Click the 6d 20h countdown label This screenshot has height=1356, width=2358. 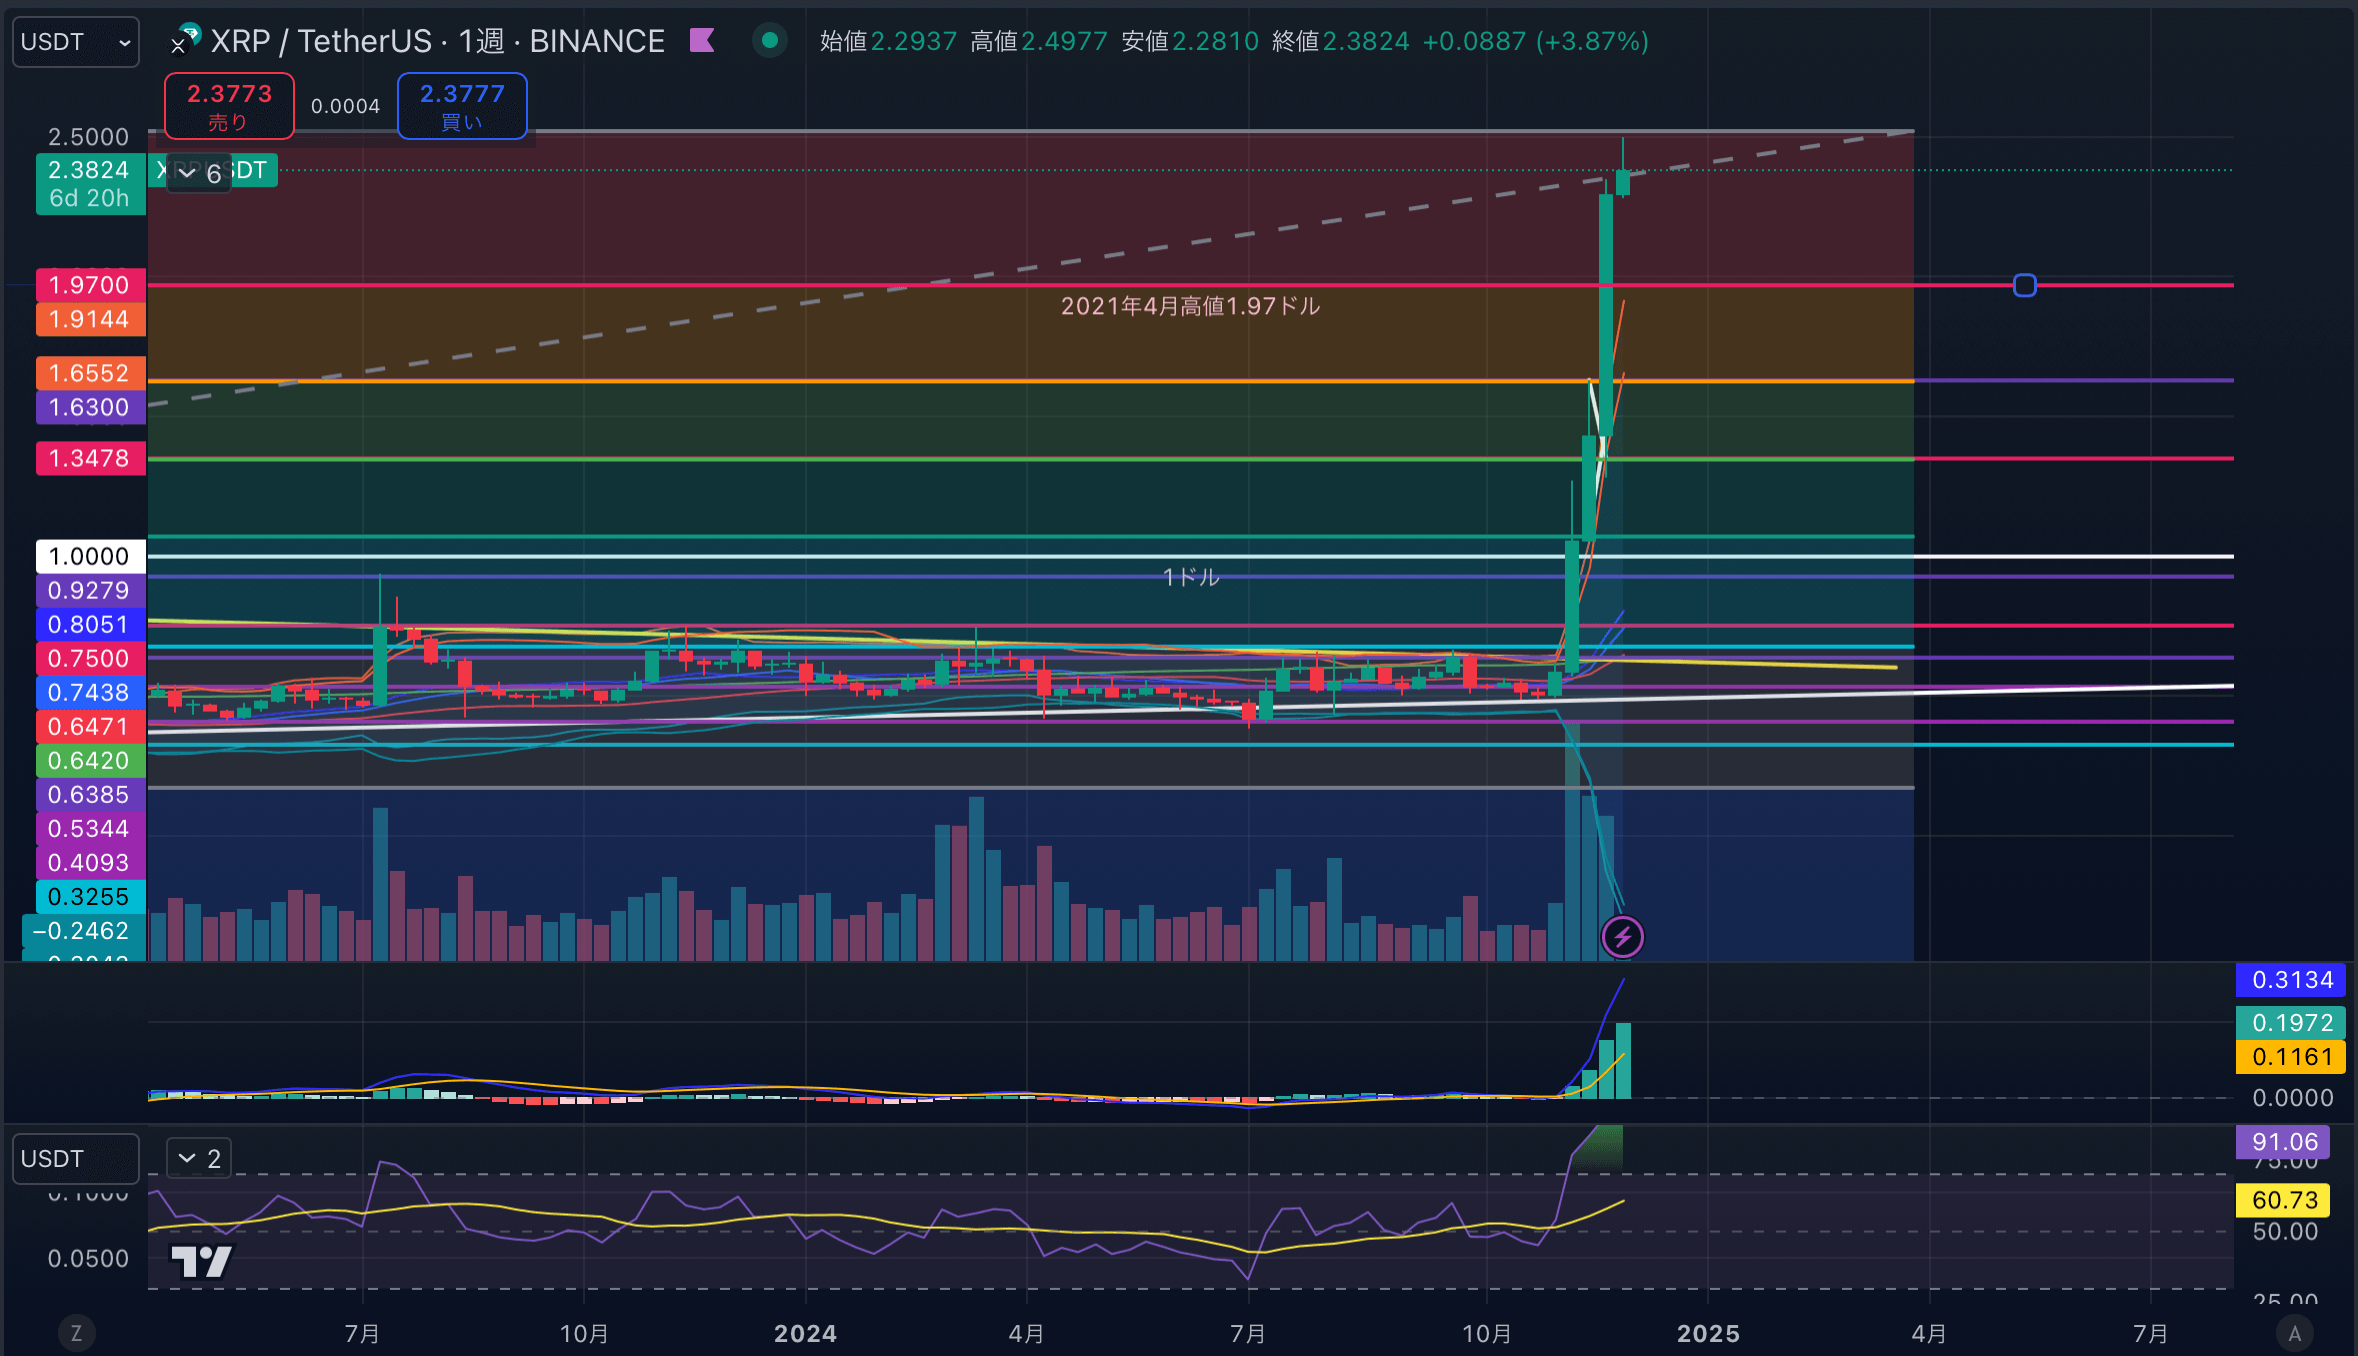[x=90, y=199]
